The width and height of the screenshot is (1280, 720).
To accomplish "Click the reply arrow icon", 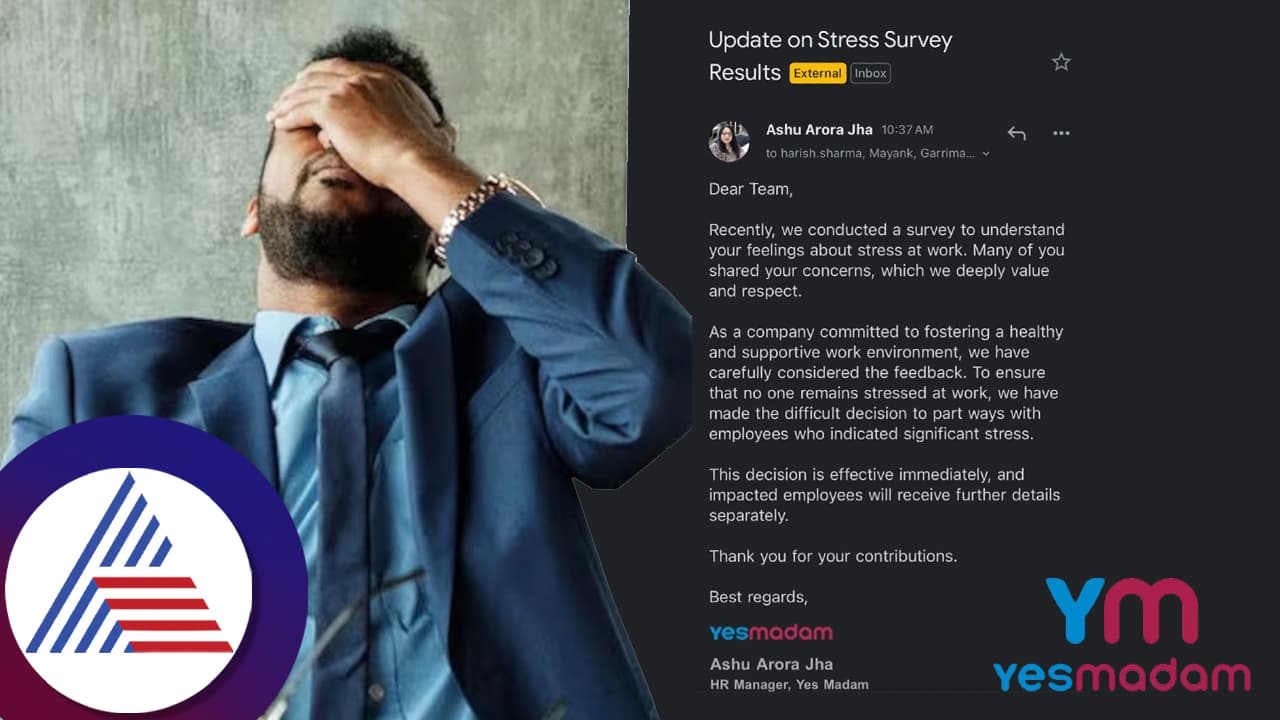I will (1016, 133).
